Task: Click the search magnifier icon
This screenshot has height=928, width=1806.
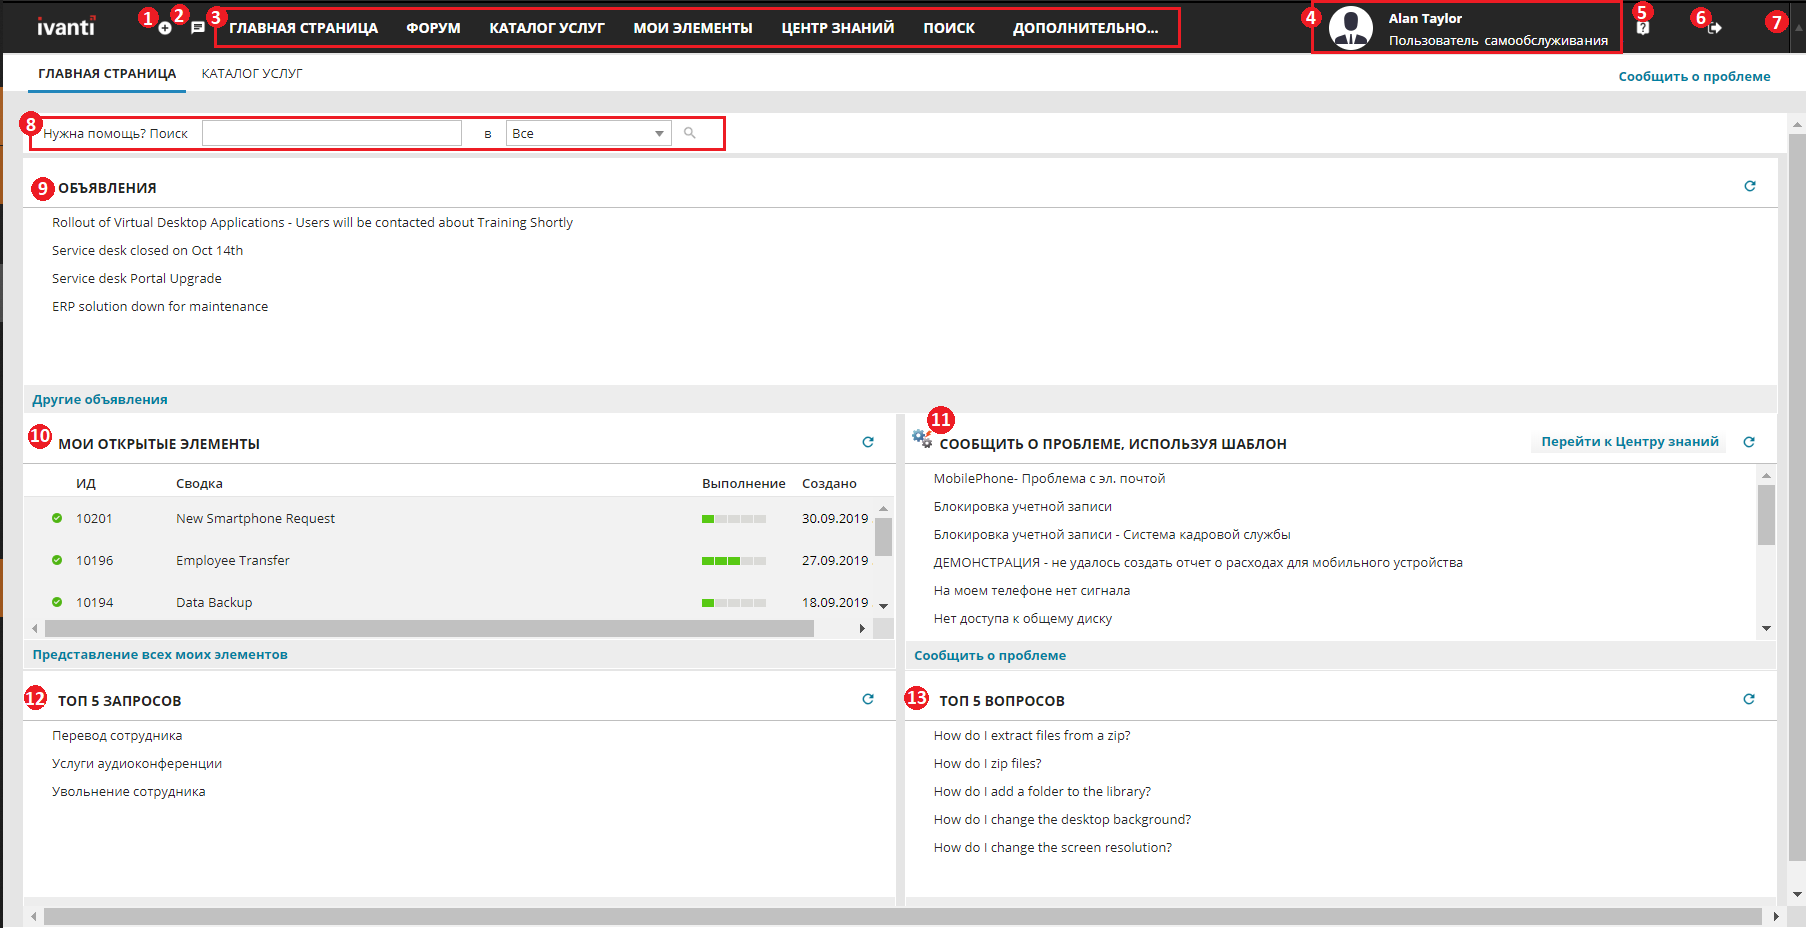Action: coord(689,133)
